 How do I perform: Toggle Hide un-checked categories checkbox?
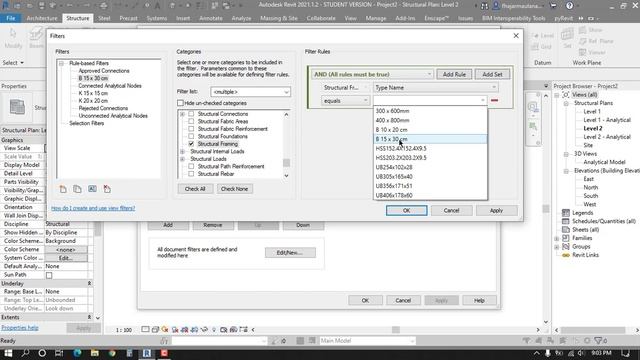tap(180, 103)
